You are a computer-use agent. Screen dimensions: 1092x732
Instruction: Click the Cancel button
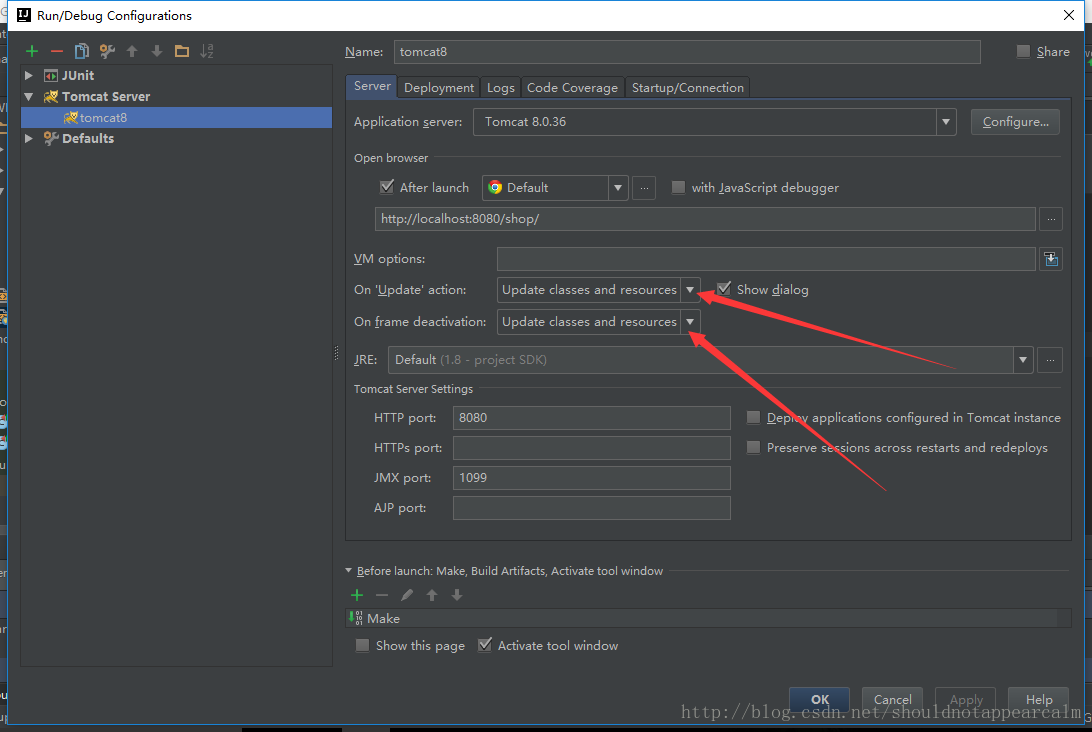[892, 699]
